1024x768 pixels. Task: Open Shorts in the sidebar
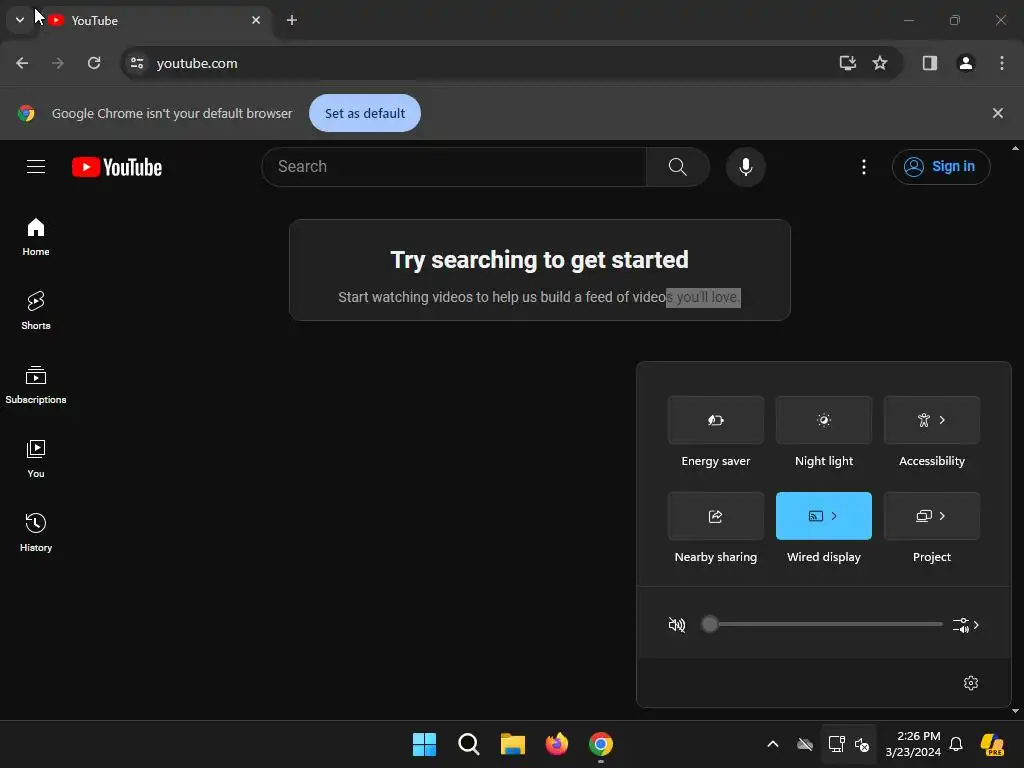click(x=36, y=311)
